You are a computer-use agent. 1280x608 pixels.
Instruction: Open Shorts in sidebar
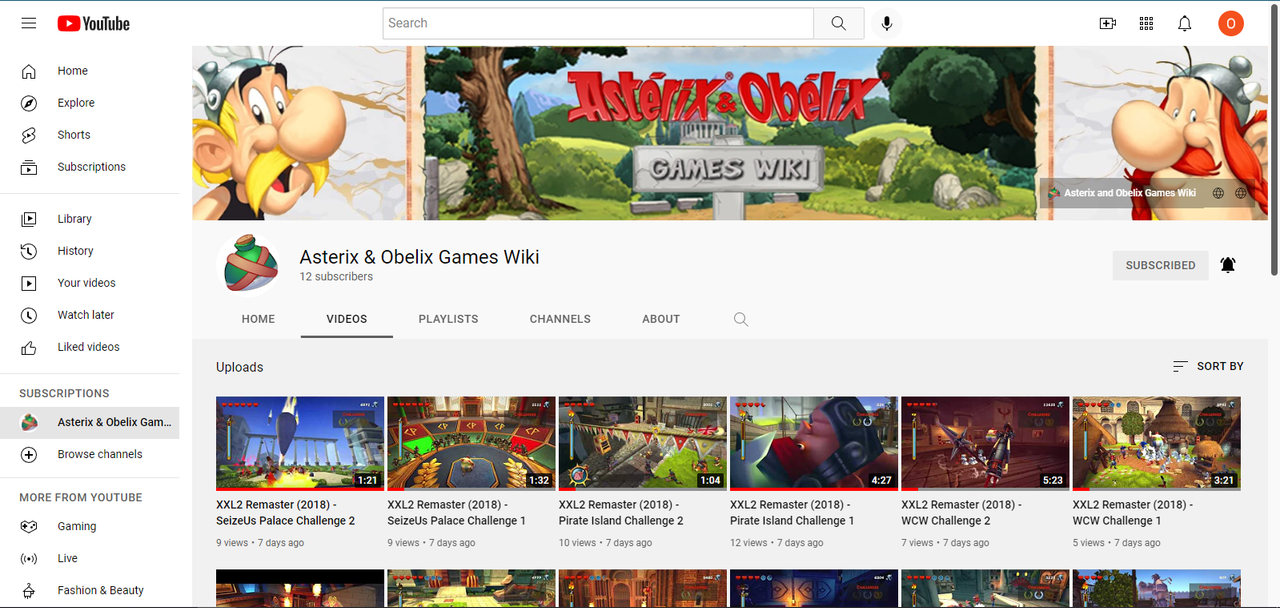click(x=90, y=135)
